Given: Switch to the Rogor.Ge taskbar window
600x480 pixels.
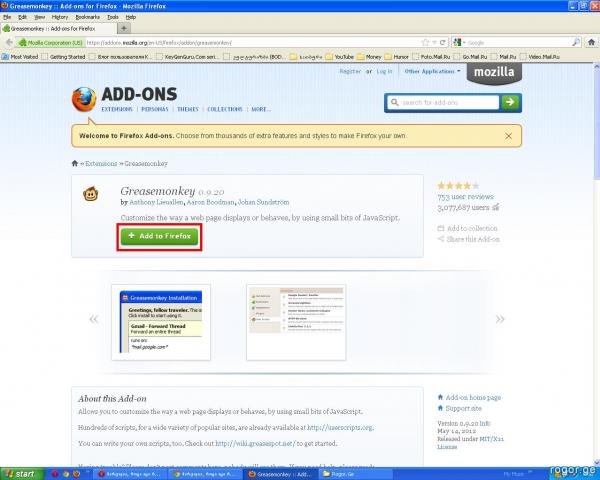Looking at the screenshot, I should click(355, 474).
